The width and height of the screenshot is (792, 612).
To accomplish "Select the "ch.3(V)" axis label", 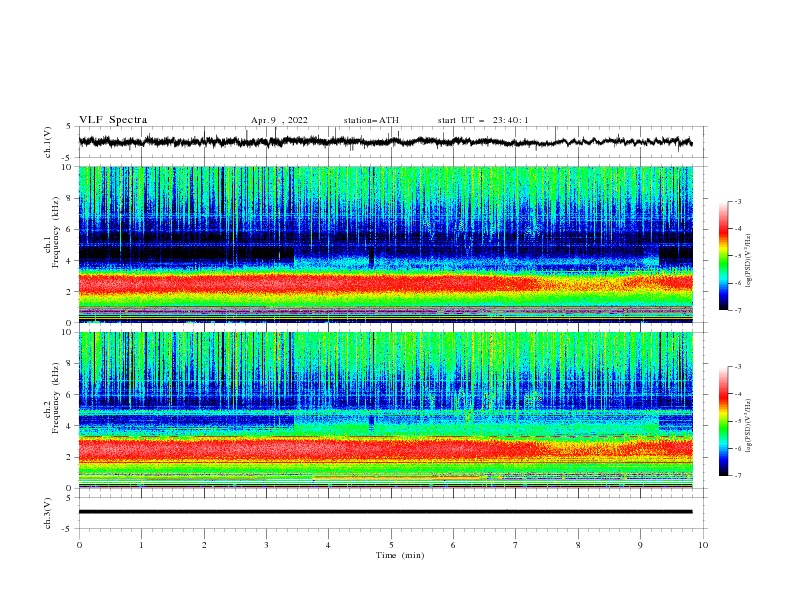I will 48,513.
